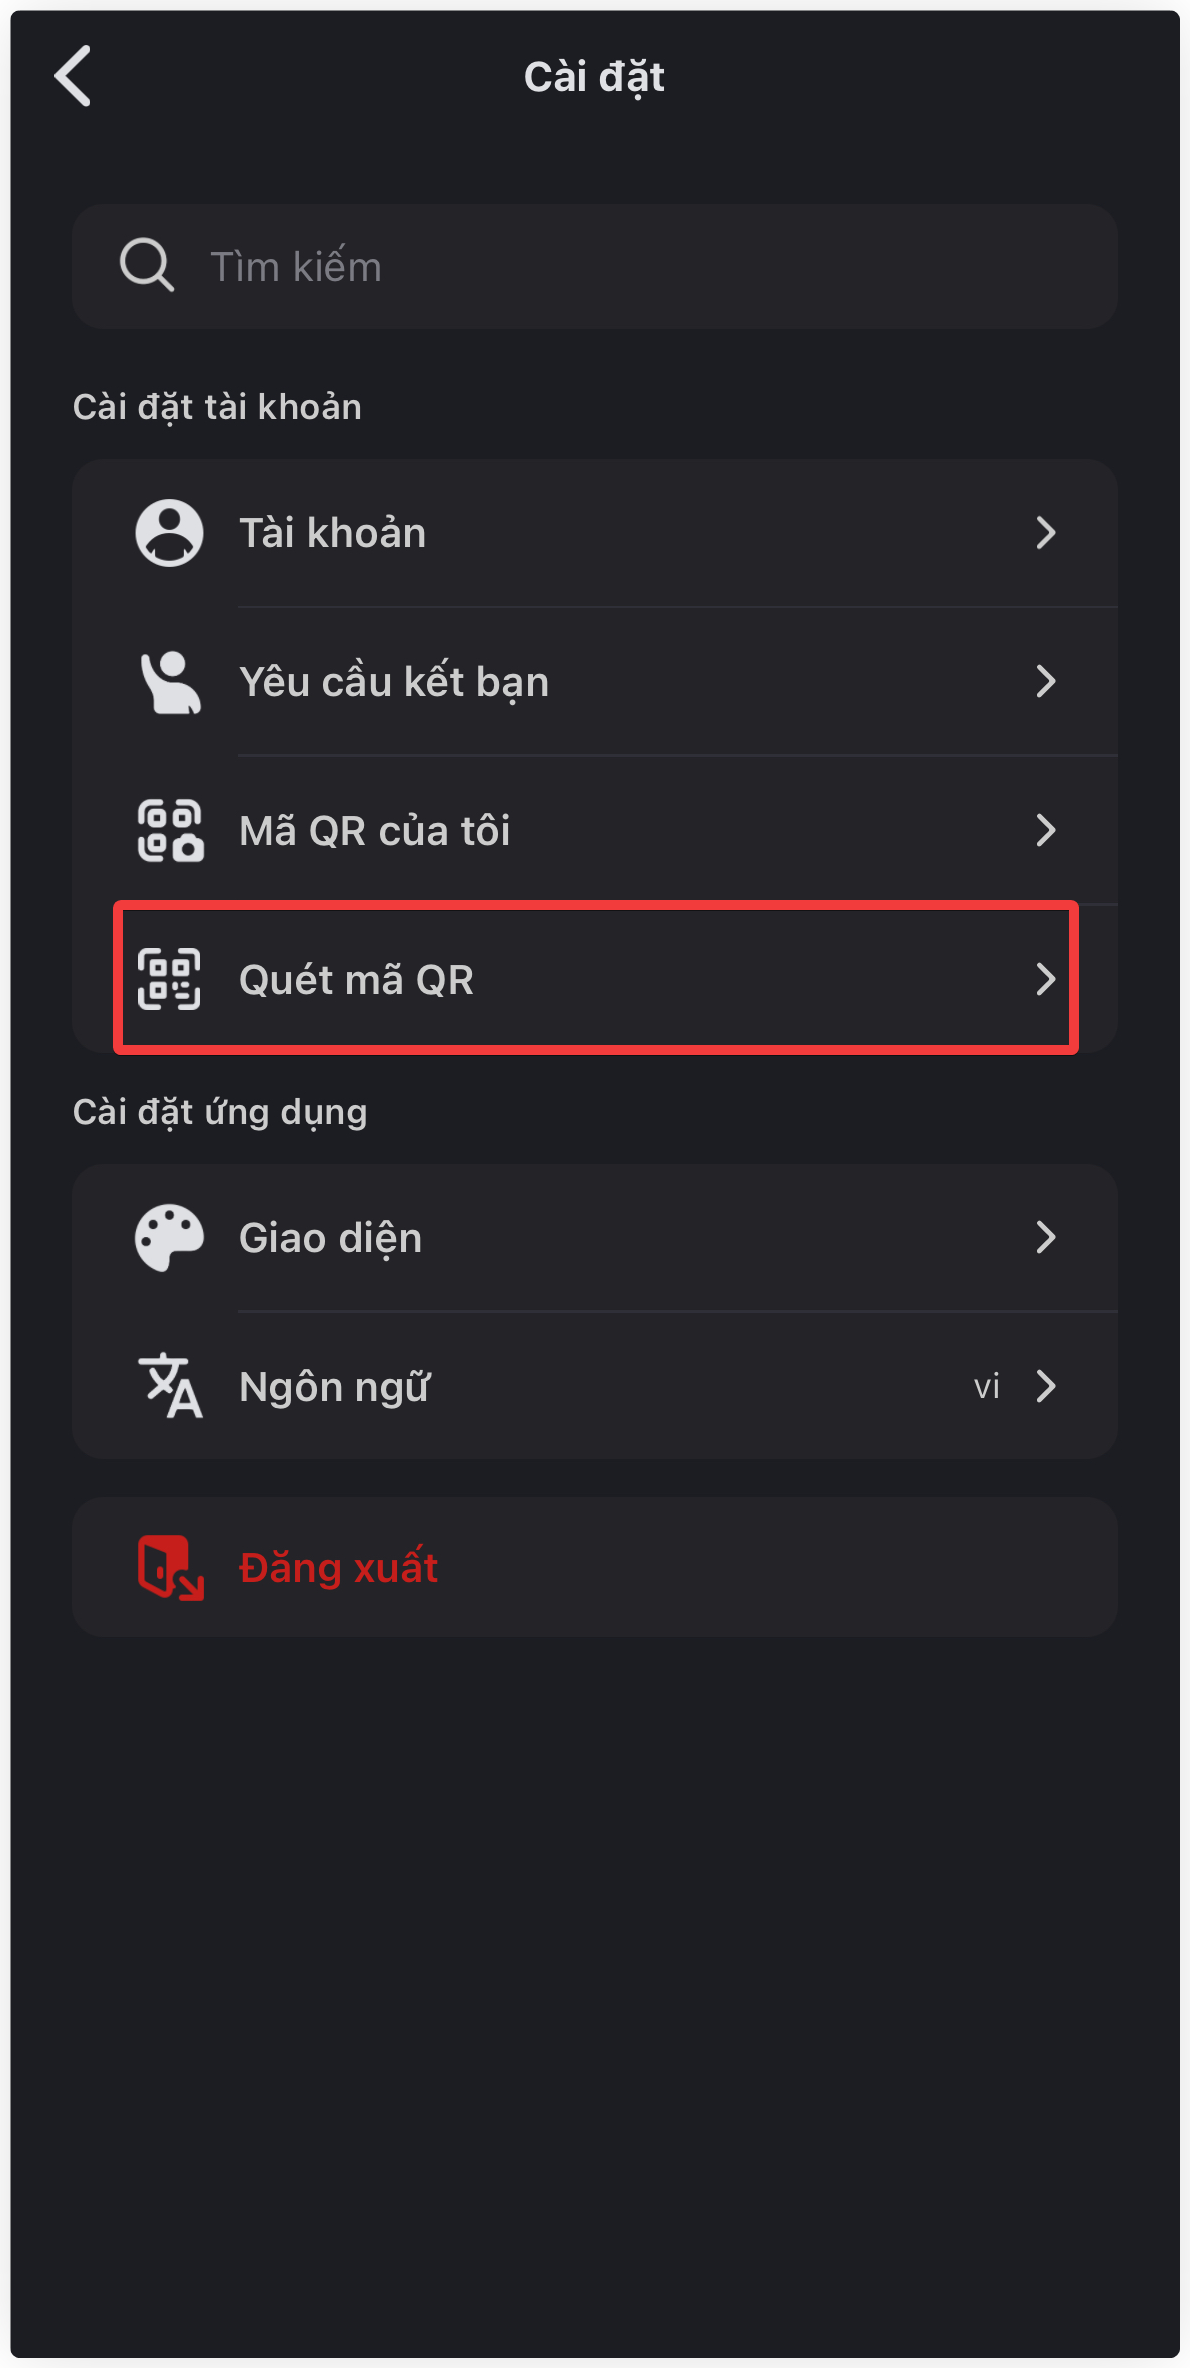Screen dimensions: 1190x2368
Task: Tap the account profile icon
Action: point(169,533)
